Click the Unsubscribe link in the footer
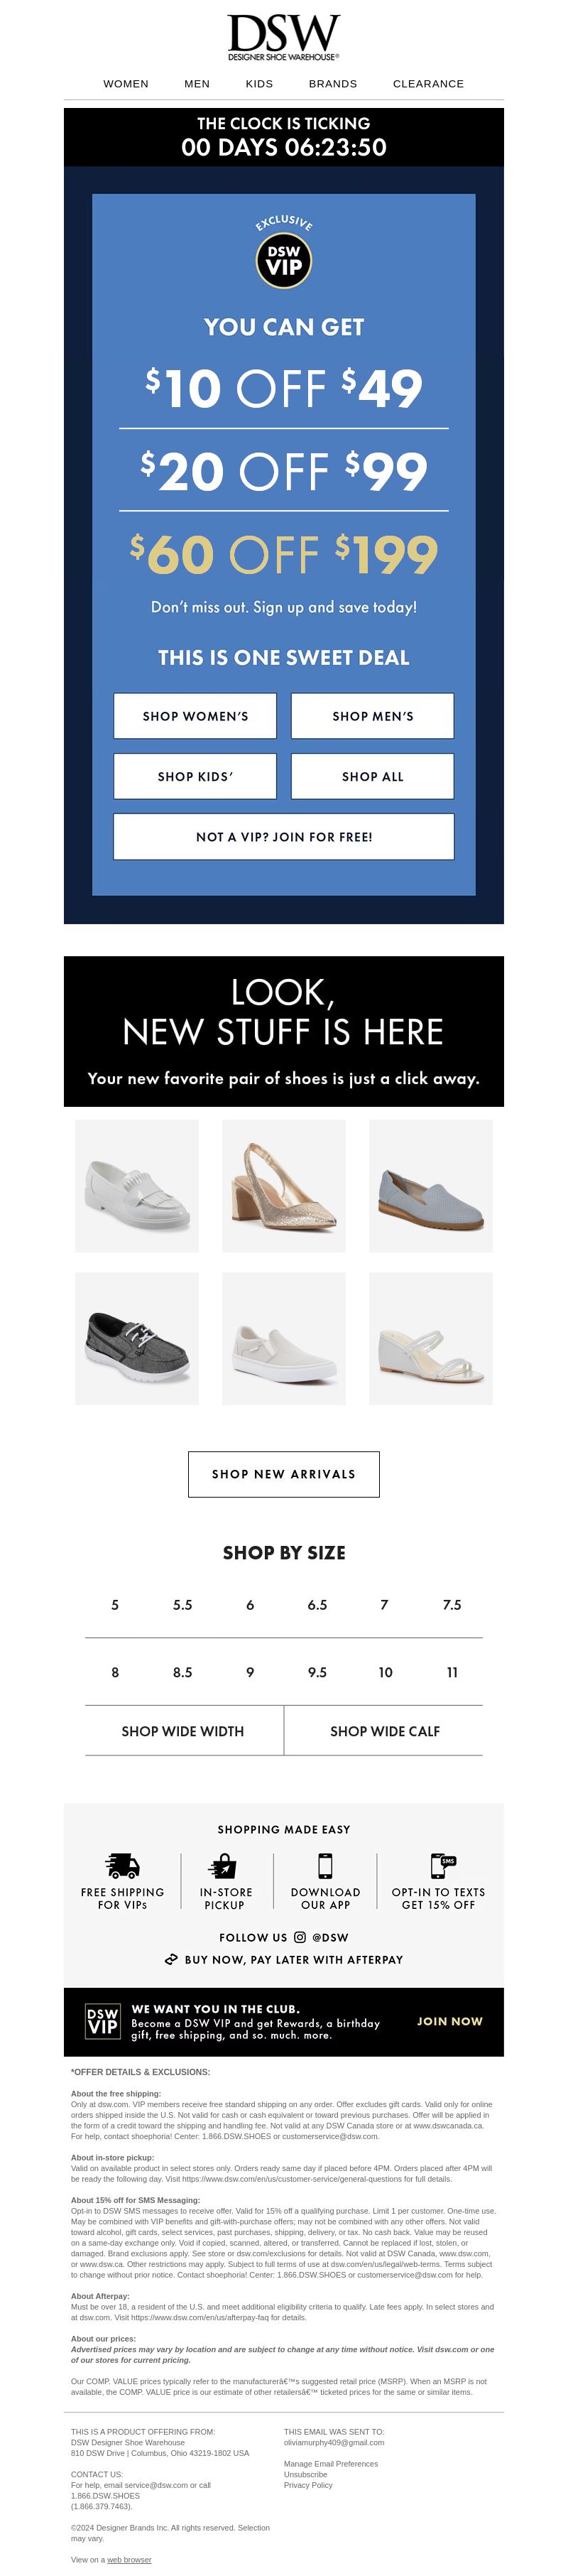This screenshot has height=2576, width=568. (305, 2474)
